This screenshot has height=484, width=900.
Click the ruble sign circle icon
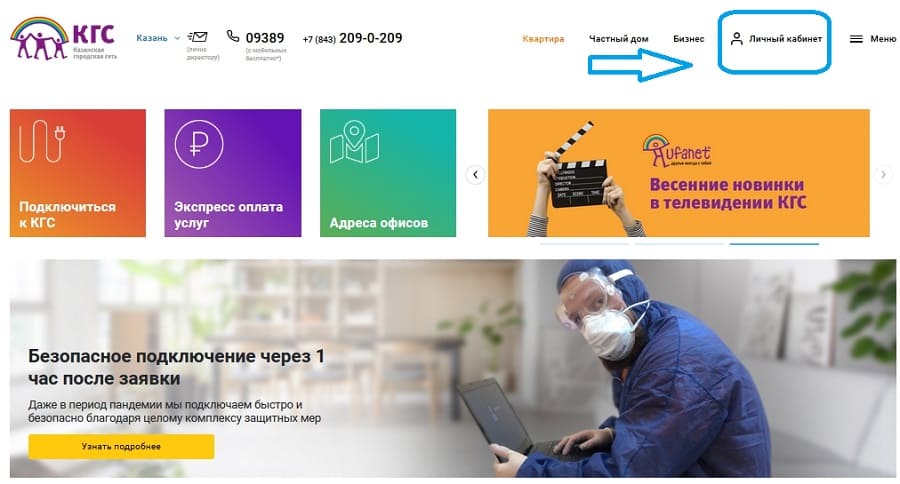click(x=199, y=144)
